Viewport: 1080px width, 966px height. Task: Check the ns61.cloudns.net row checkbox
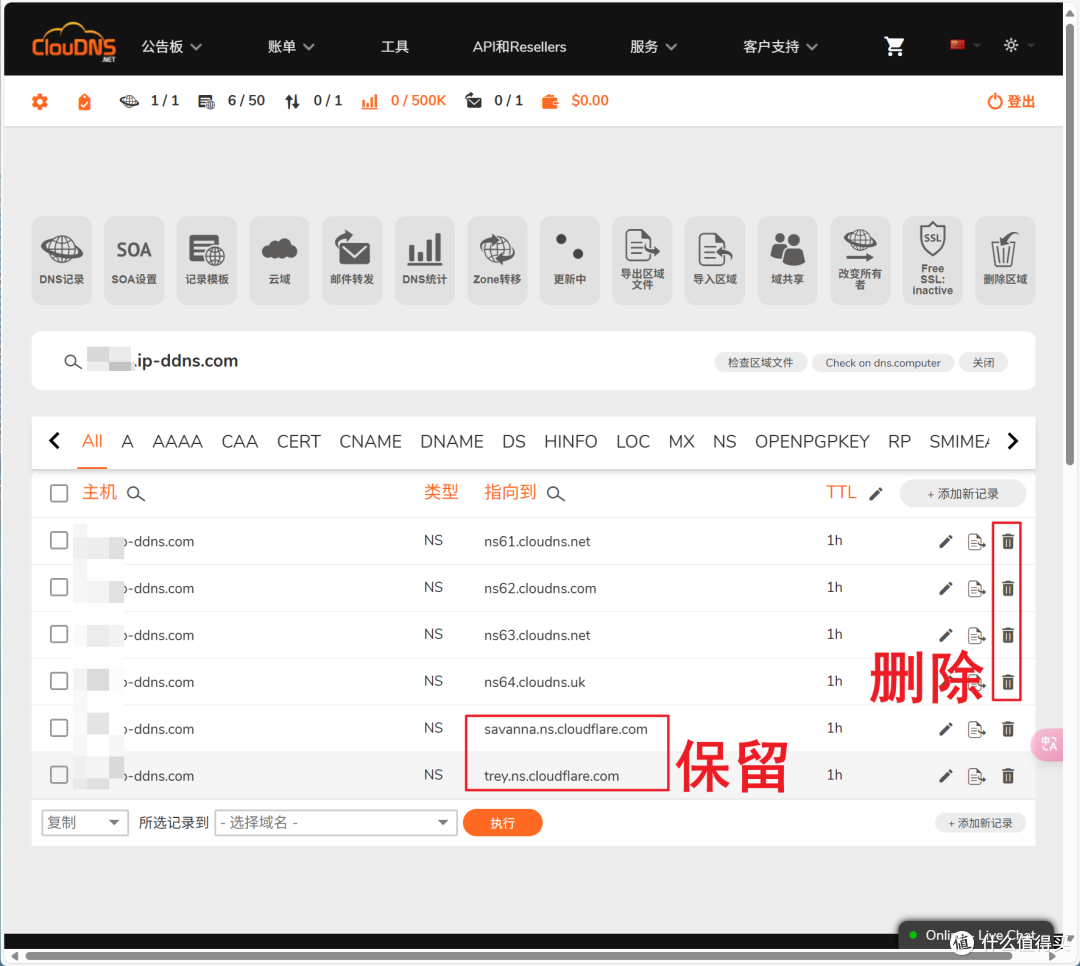tap(59, 540)
